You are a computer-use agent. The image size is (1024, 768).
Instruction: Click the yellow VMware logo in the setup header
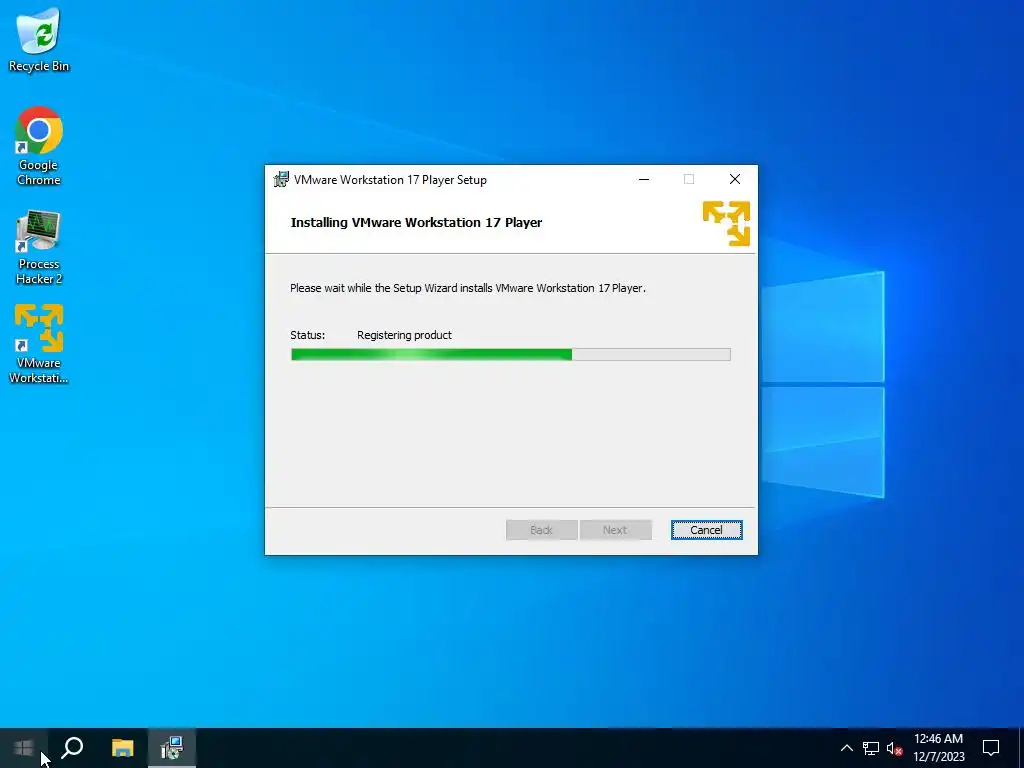726,223
